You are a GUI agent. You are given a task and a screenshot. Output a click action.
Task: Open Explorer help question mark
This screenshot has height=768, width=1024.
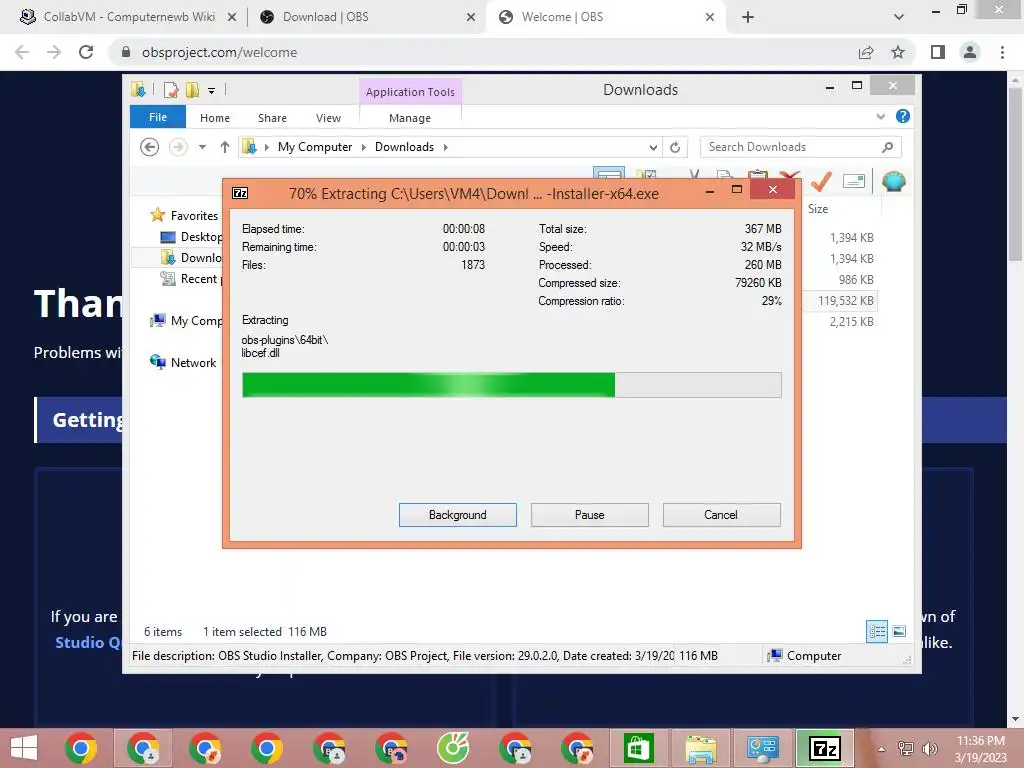point(903,116)
